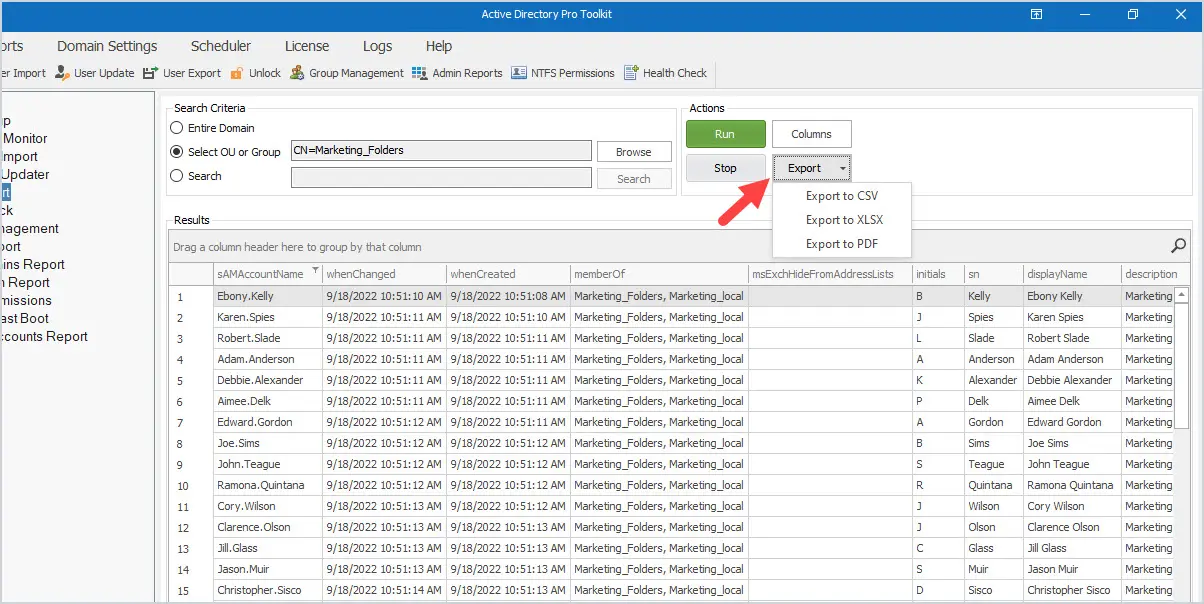Select the John.Teague account cell
Screen dimensions: 1204x604
267,464
